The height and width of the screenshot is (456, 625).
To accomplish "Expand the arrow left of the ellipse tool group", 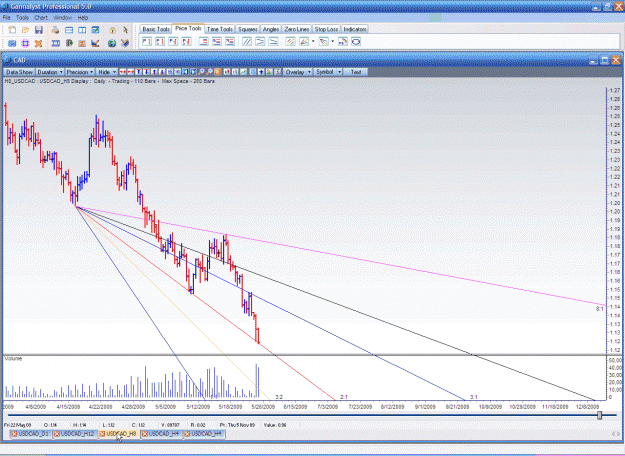I will [x=333, y=41].
